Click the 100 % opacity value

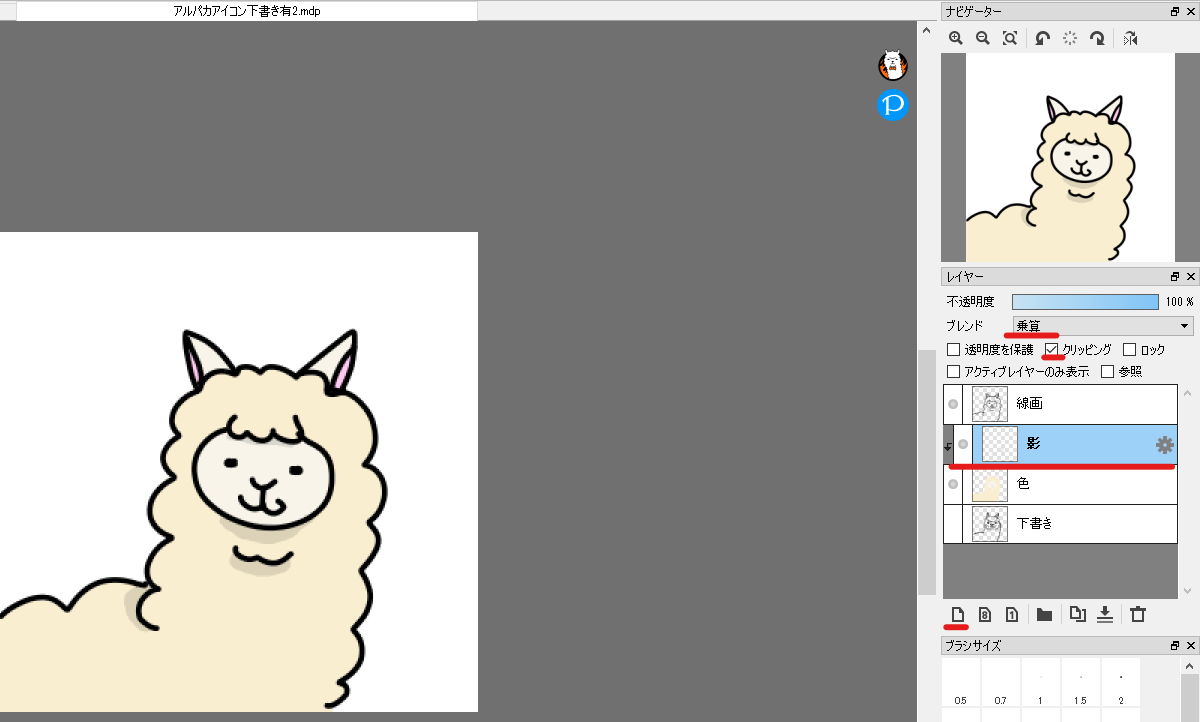coord(1179,302)
